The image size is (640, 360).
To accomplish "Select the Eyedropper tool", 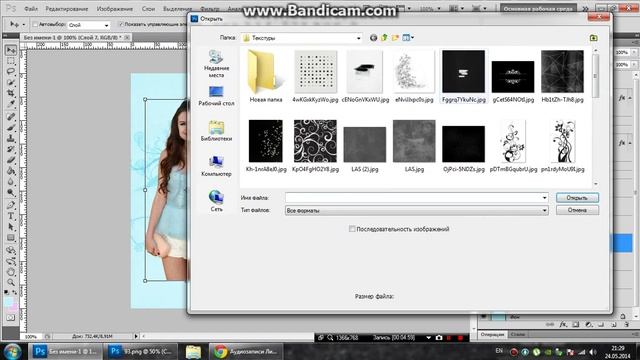I will pos(11,104).
